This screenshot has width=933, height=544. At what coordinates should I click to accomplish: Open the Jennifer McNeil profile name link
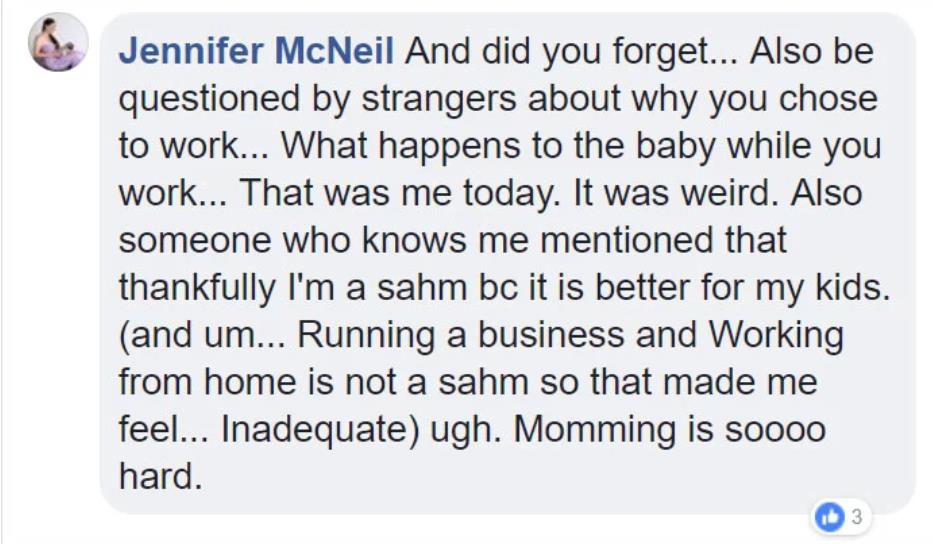[256, 52]
